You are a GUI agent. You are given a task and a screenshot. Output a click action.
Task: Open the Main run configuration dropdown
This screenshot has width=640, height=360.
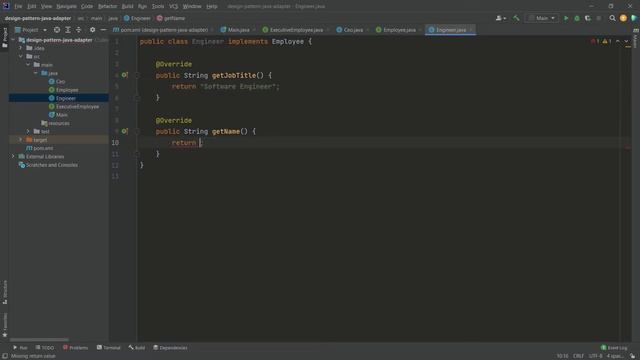pos(542,18)
